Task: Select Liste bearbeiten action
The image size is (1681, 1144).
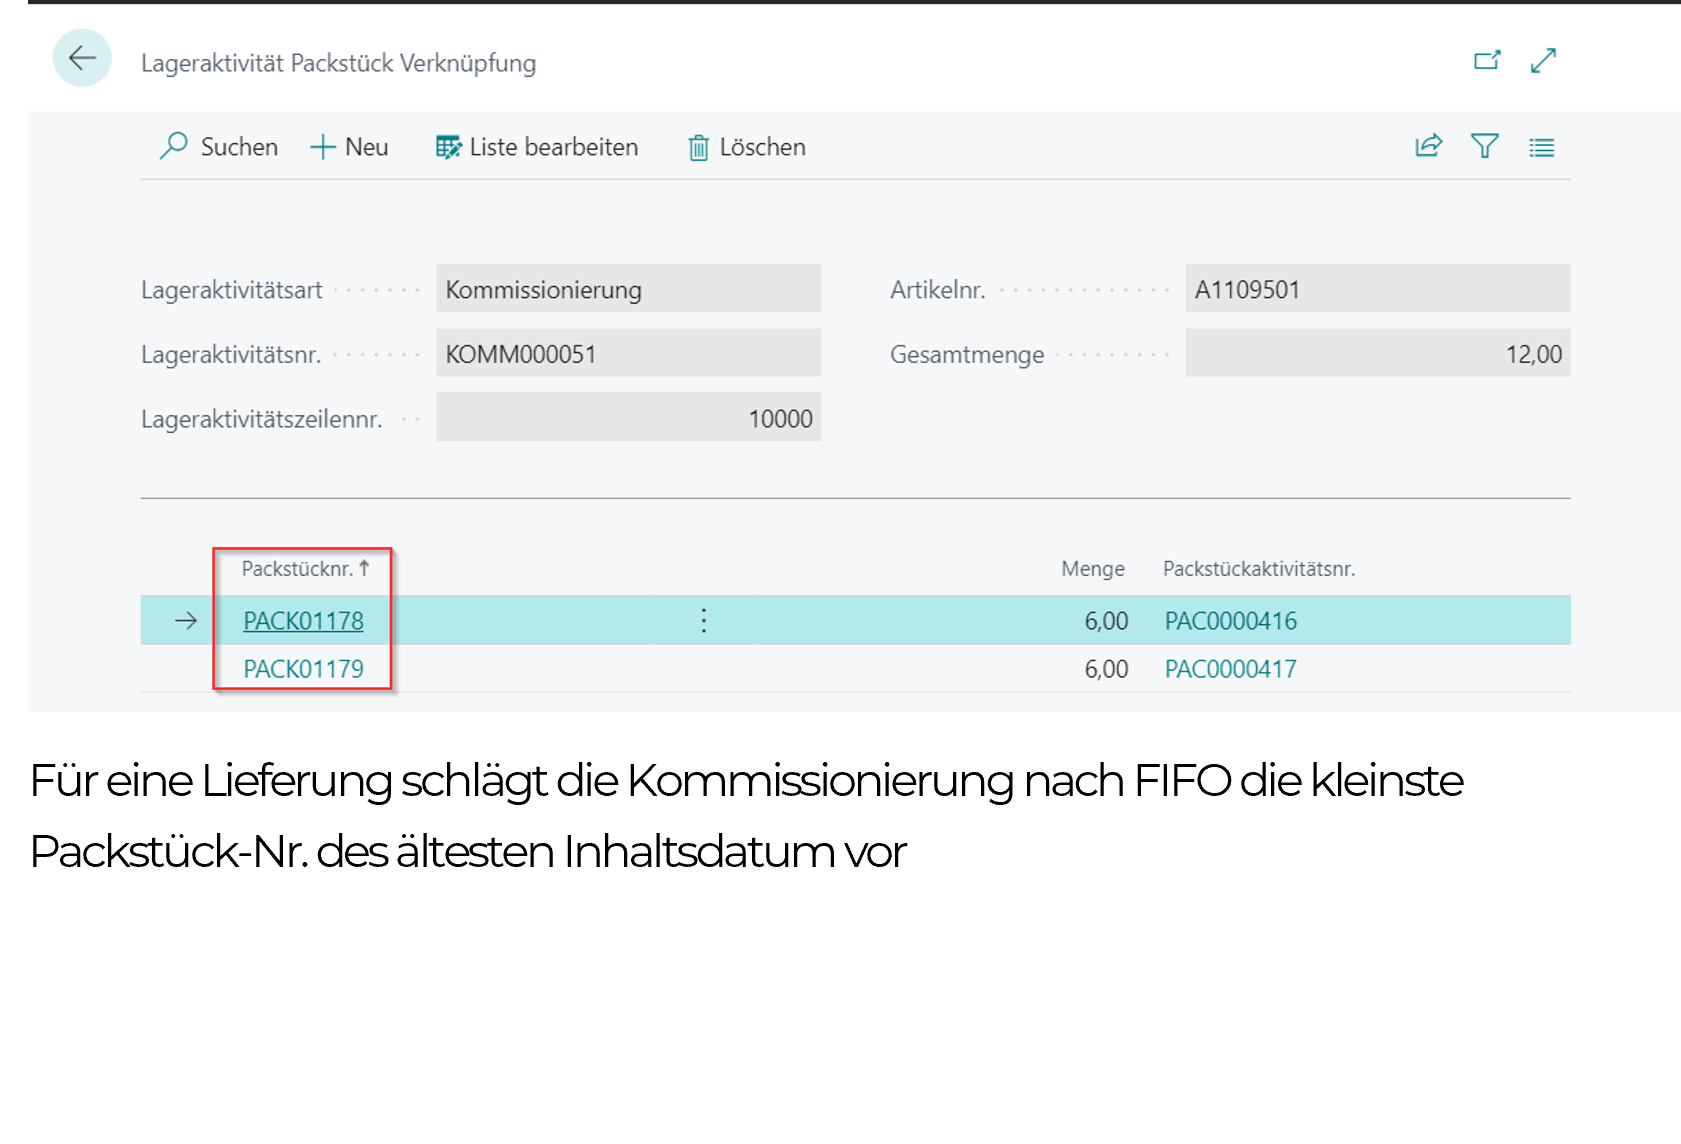Action: 537,147
